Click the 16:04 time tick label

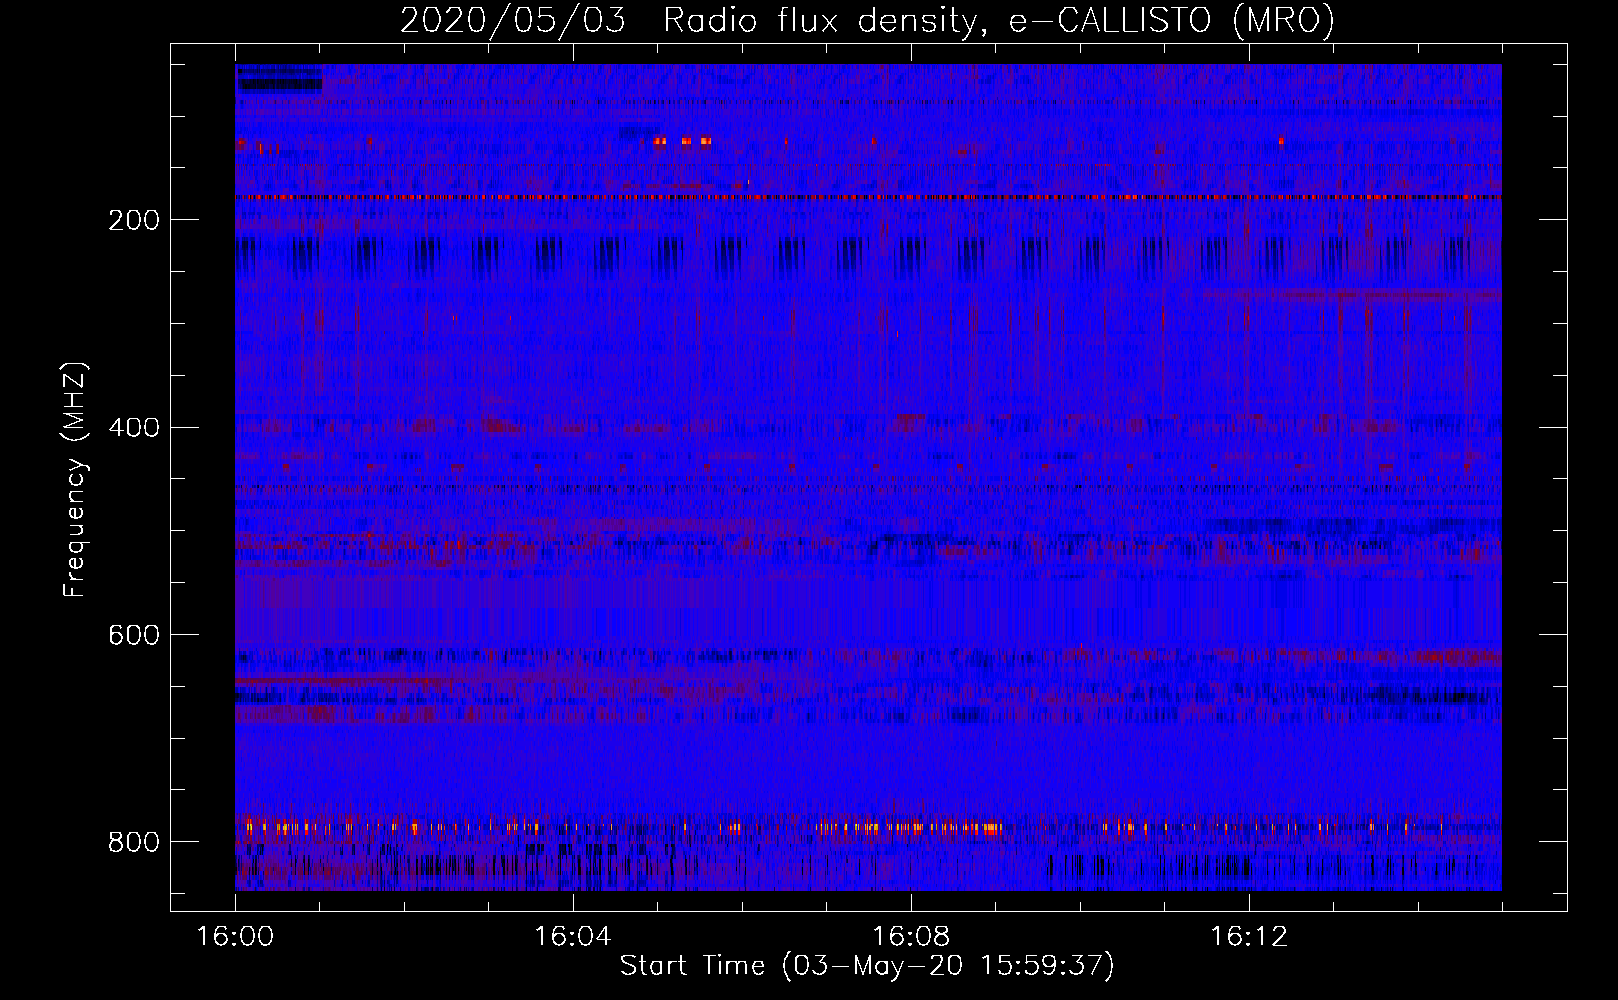(x=573, y=936)
